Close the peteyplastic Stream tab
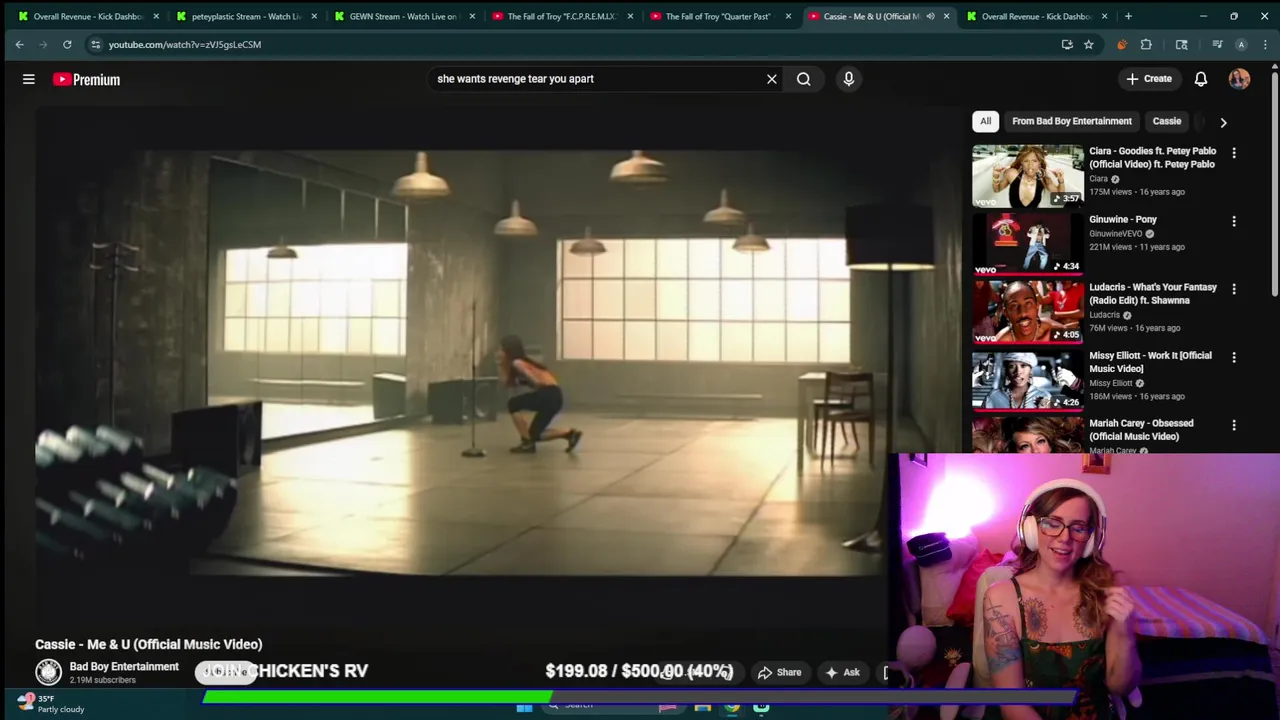The height and width of the screenshot is (720, 1280). click(314, 16)
